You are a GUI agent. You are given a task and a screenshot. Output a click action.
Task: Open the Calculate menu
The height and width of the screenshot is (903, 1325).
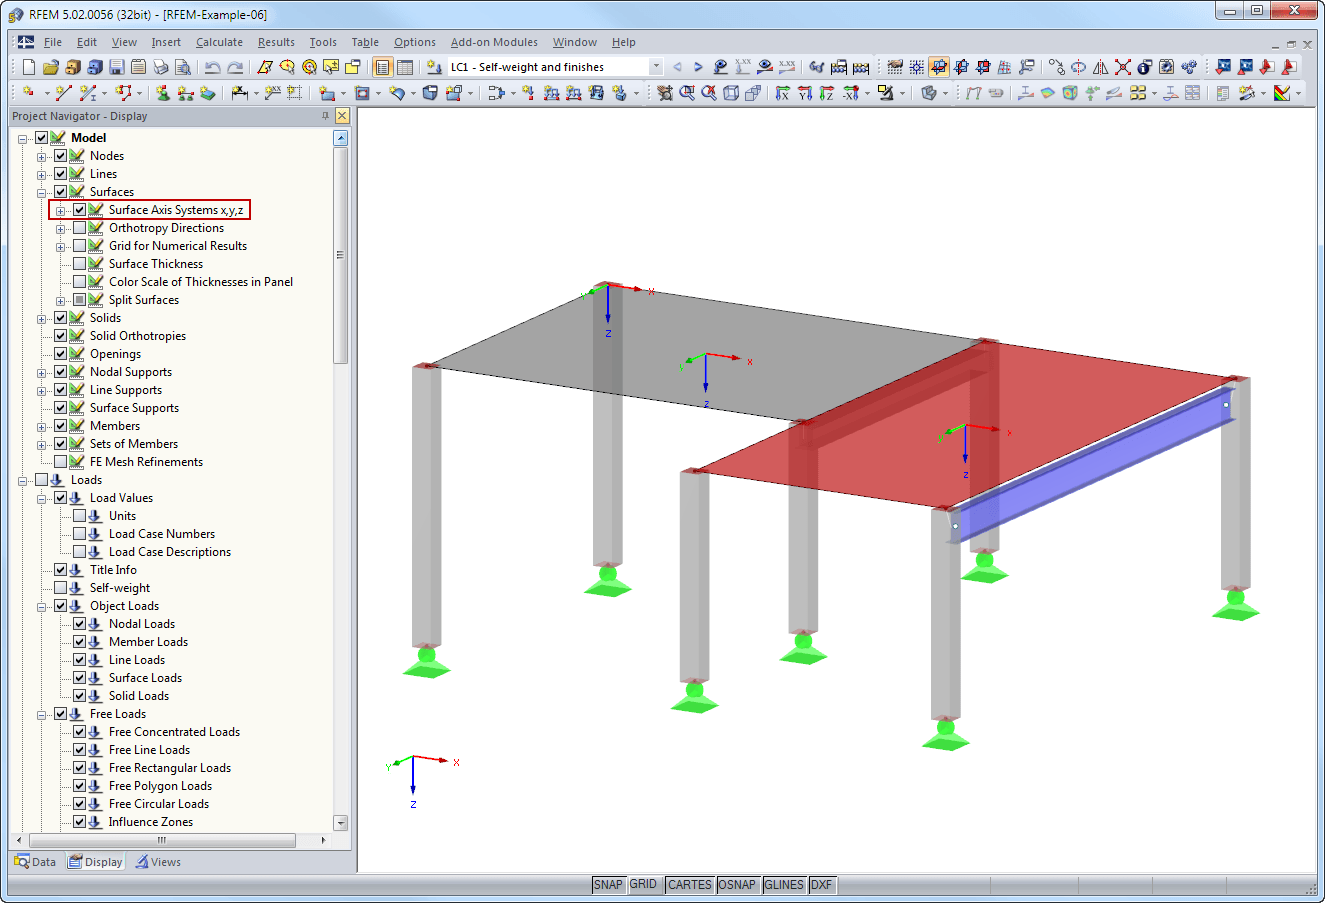click(219, 42)
